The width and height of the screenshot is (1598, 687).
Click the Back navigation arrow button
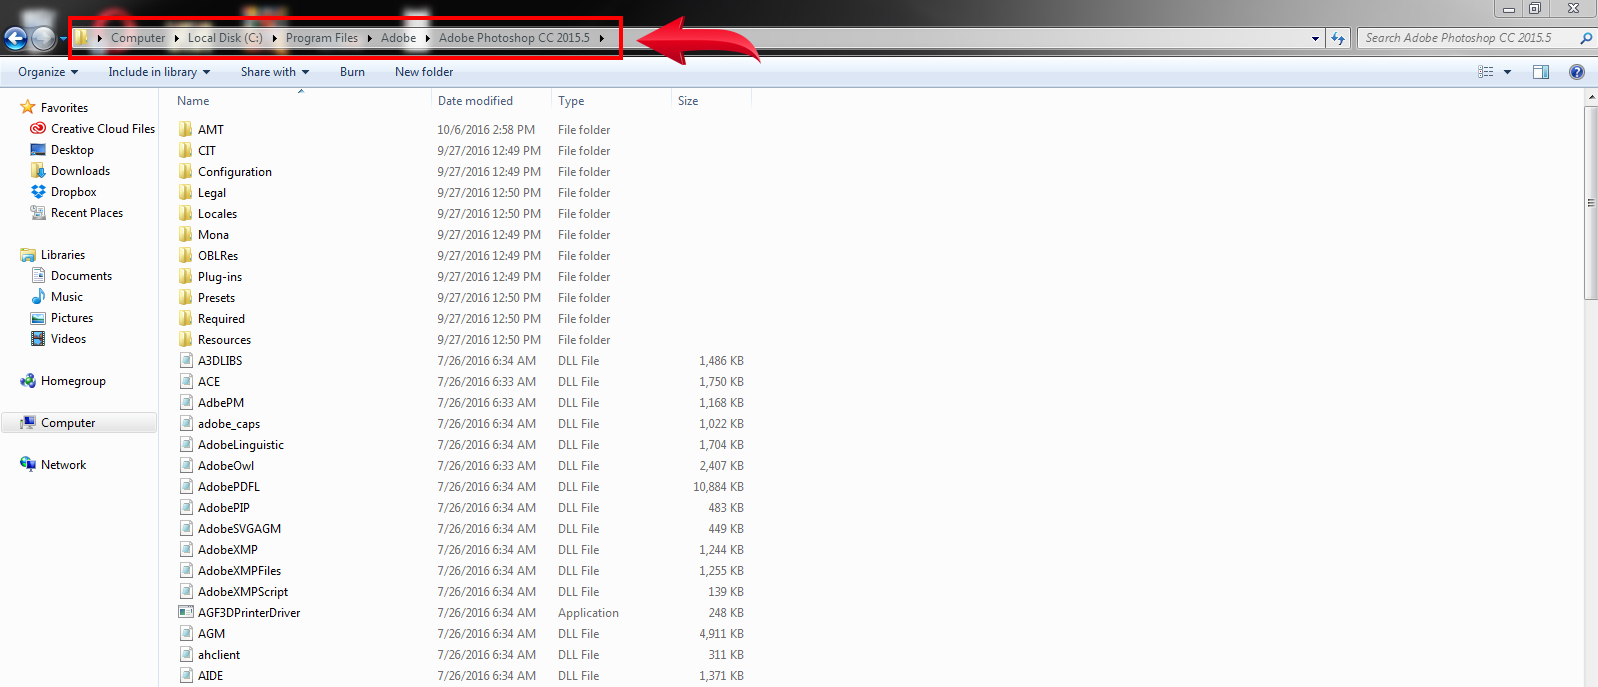[16, 38]
